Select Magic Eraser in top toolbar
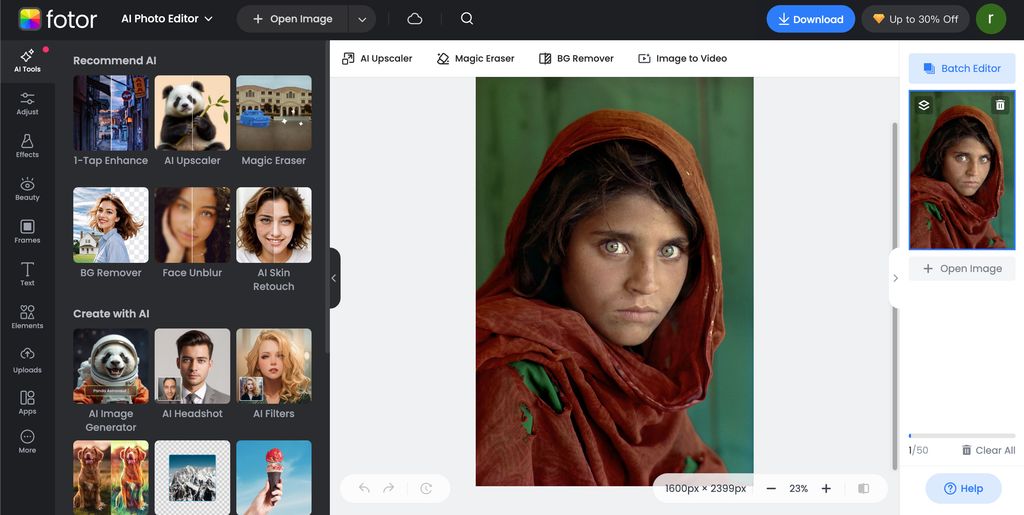 475,58
